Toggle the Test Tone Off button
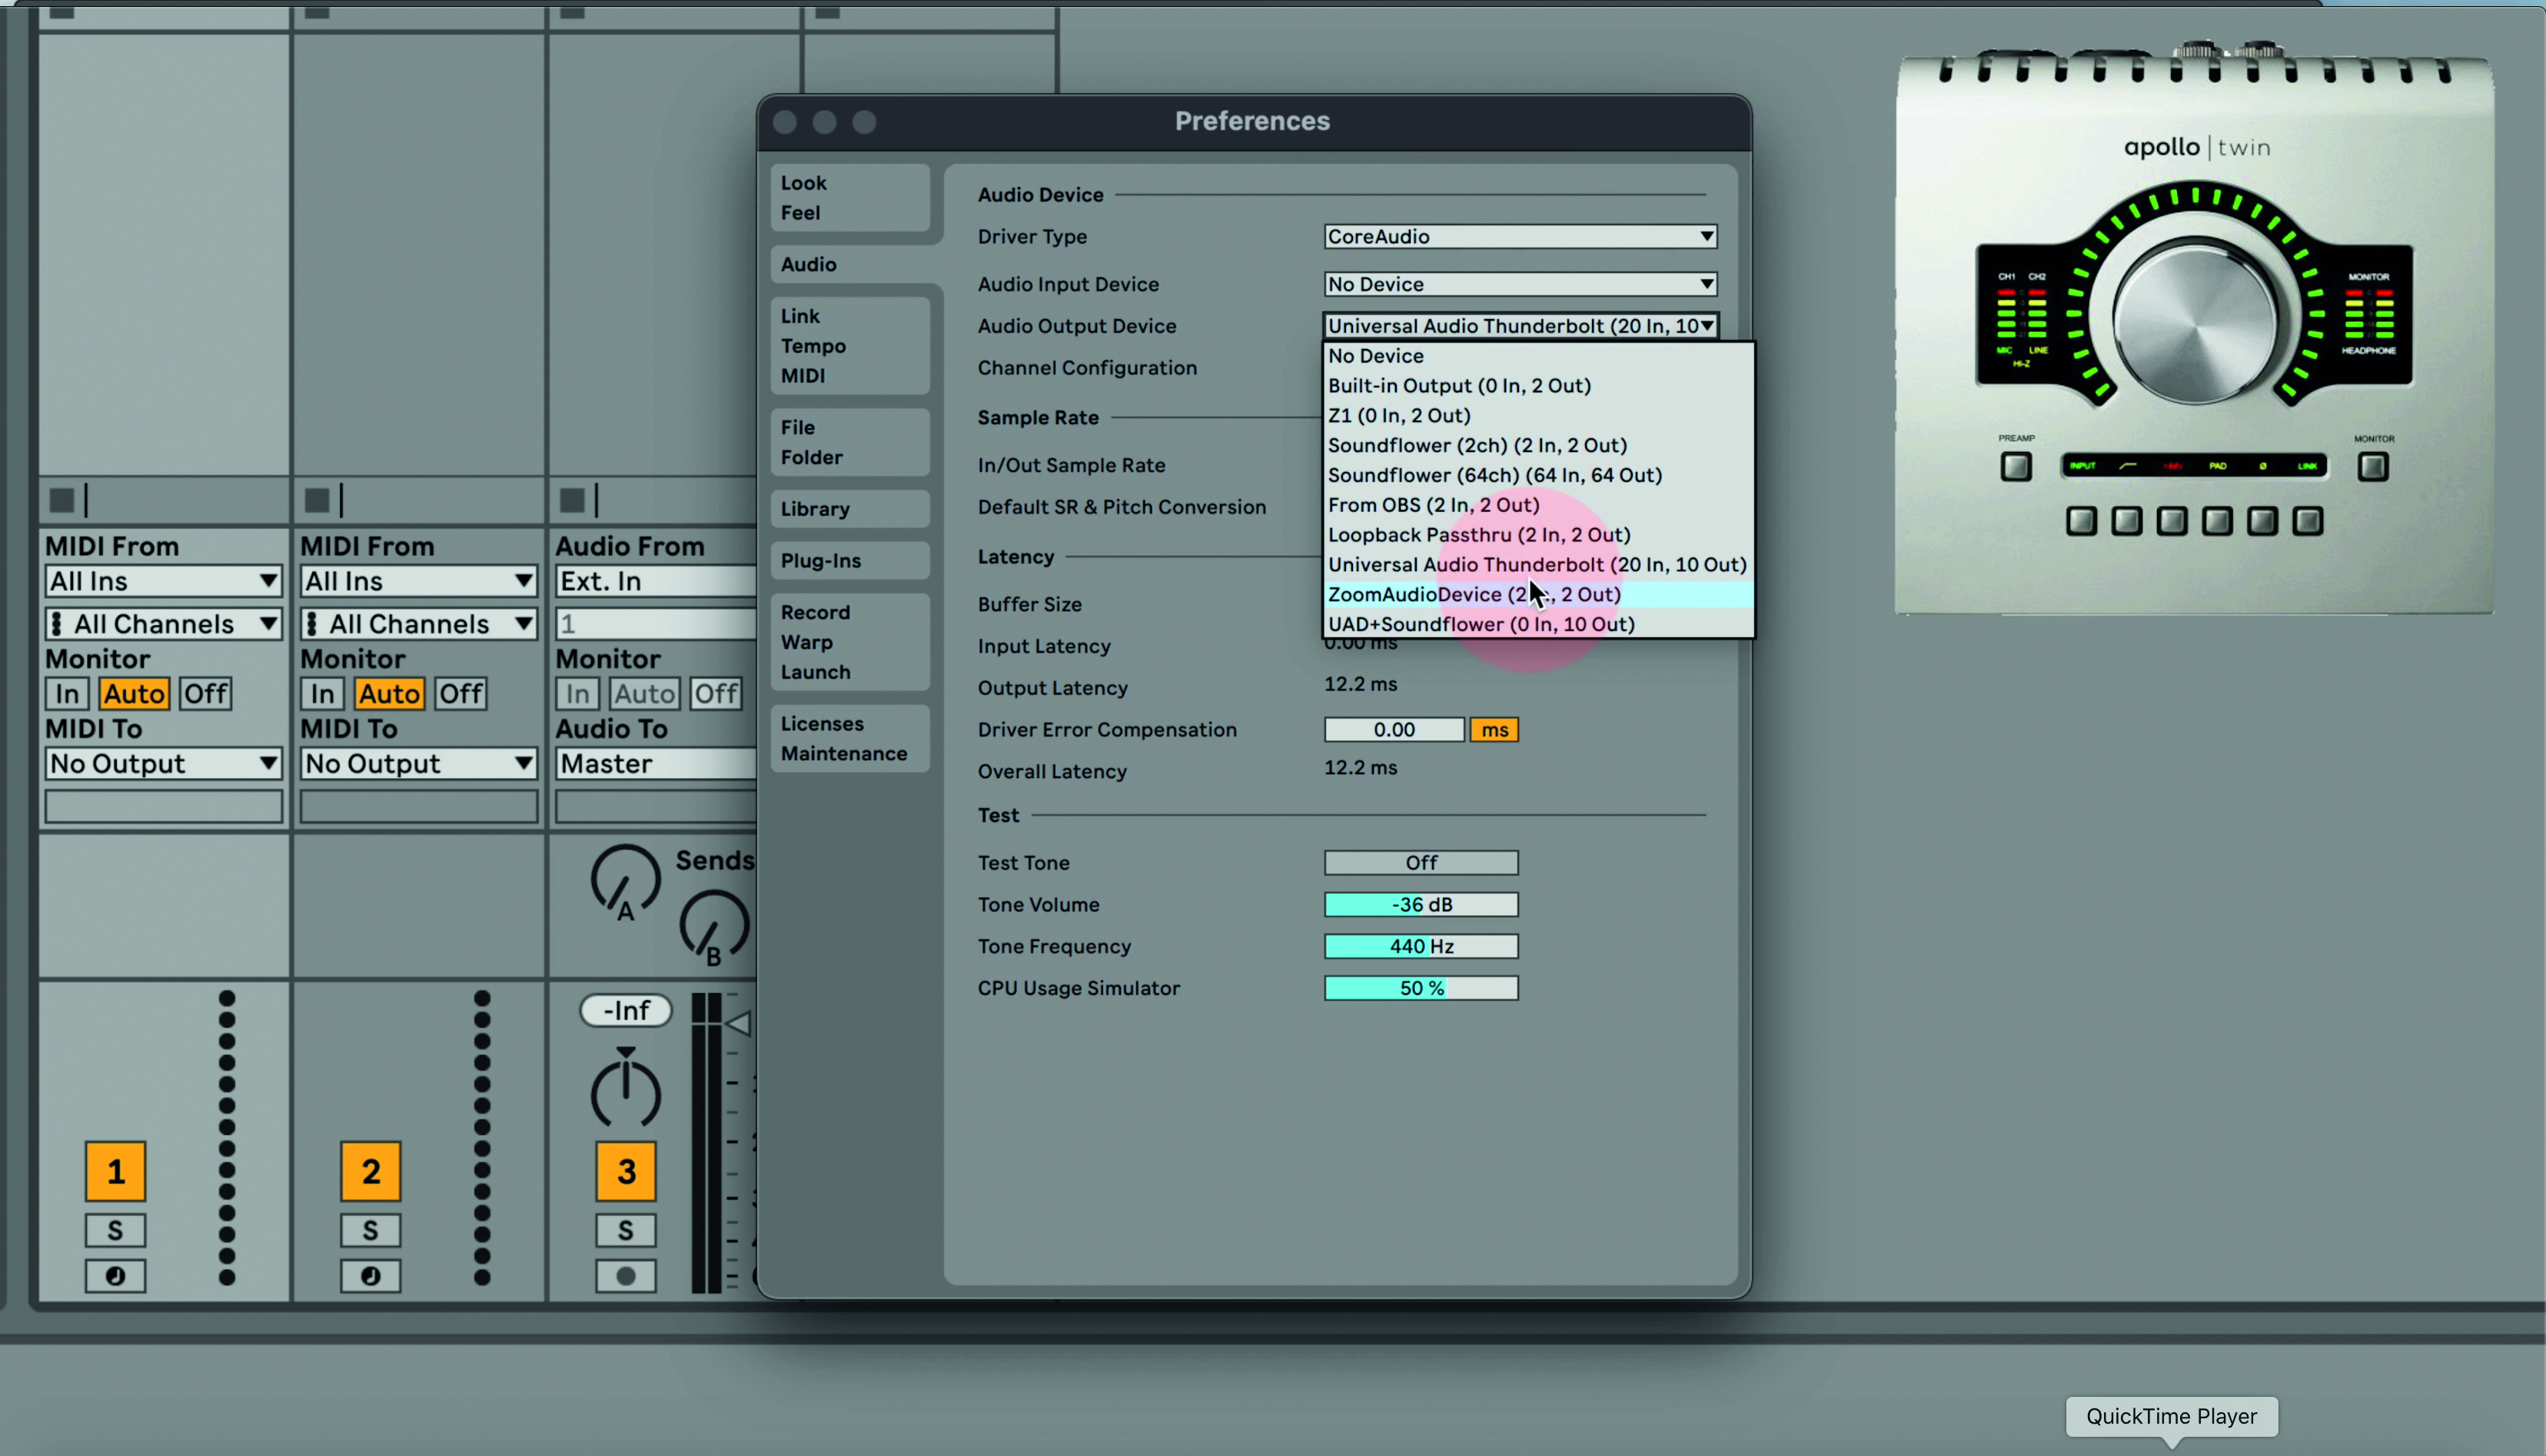The width and height of the screenshot is (2546, 1456). click(1421, 863)
